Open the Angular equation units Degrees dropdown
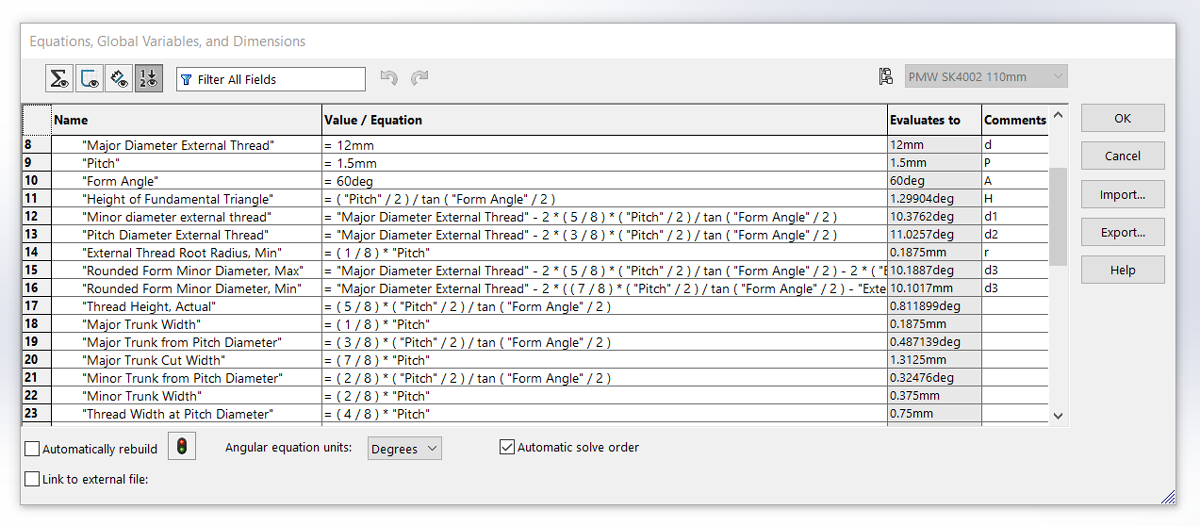Viewport: 1200px width, 526px height. (404, 449)
